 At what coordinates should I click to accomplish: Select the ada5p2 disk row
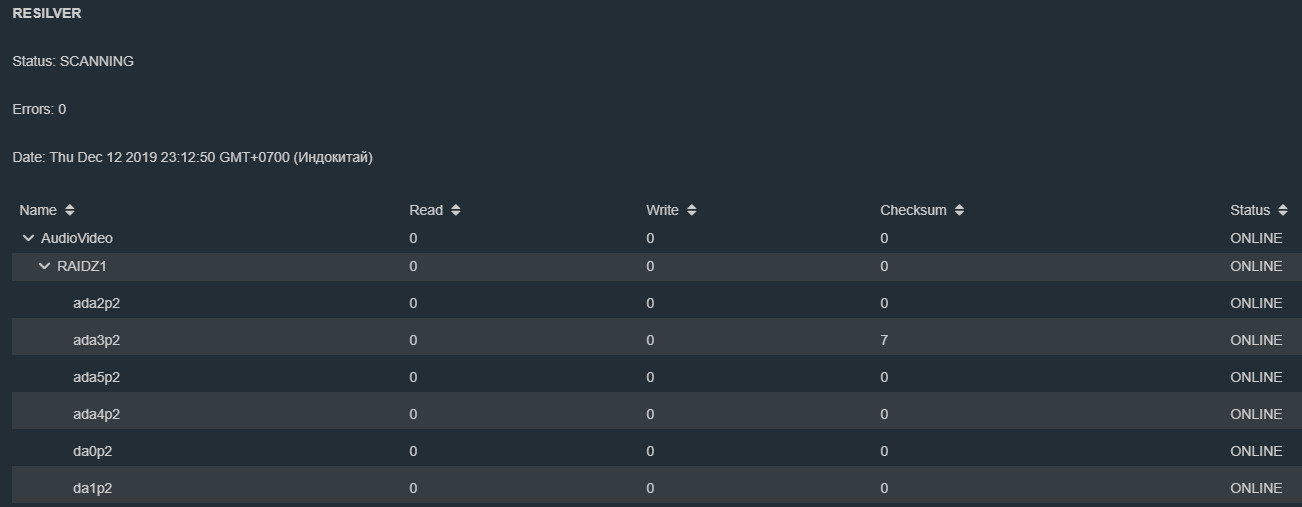click(x=96, y=377)
